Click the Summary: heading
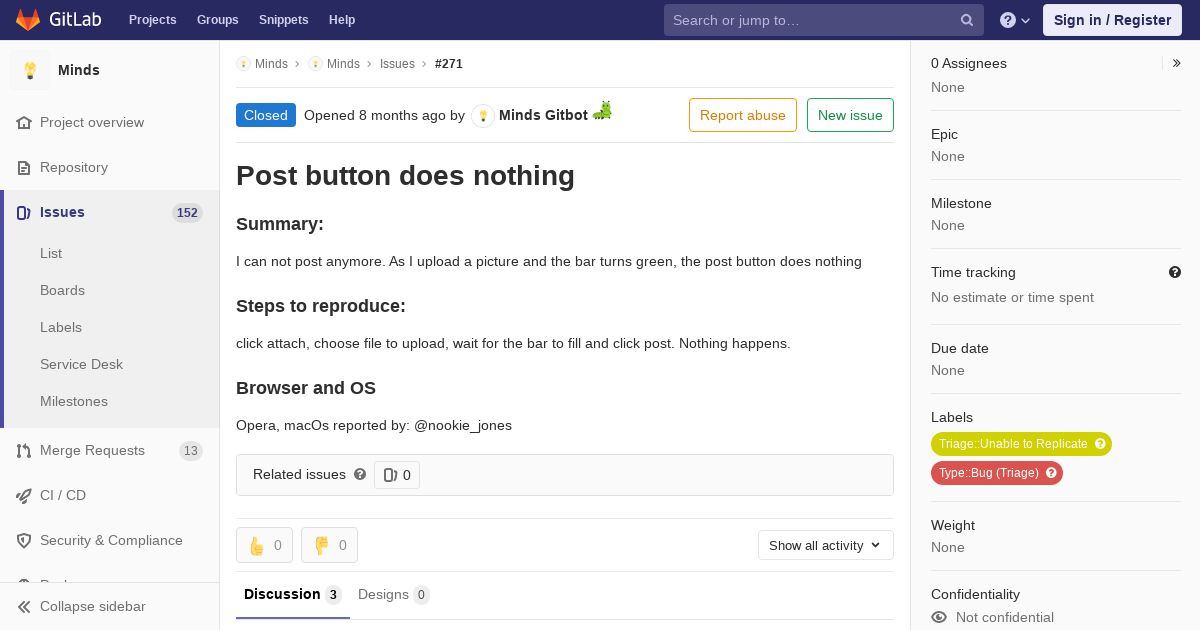Viewport: 1200px width, 630px height. point(280,224)
